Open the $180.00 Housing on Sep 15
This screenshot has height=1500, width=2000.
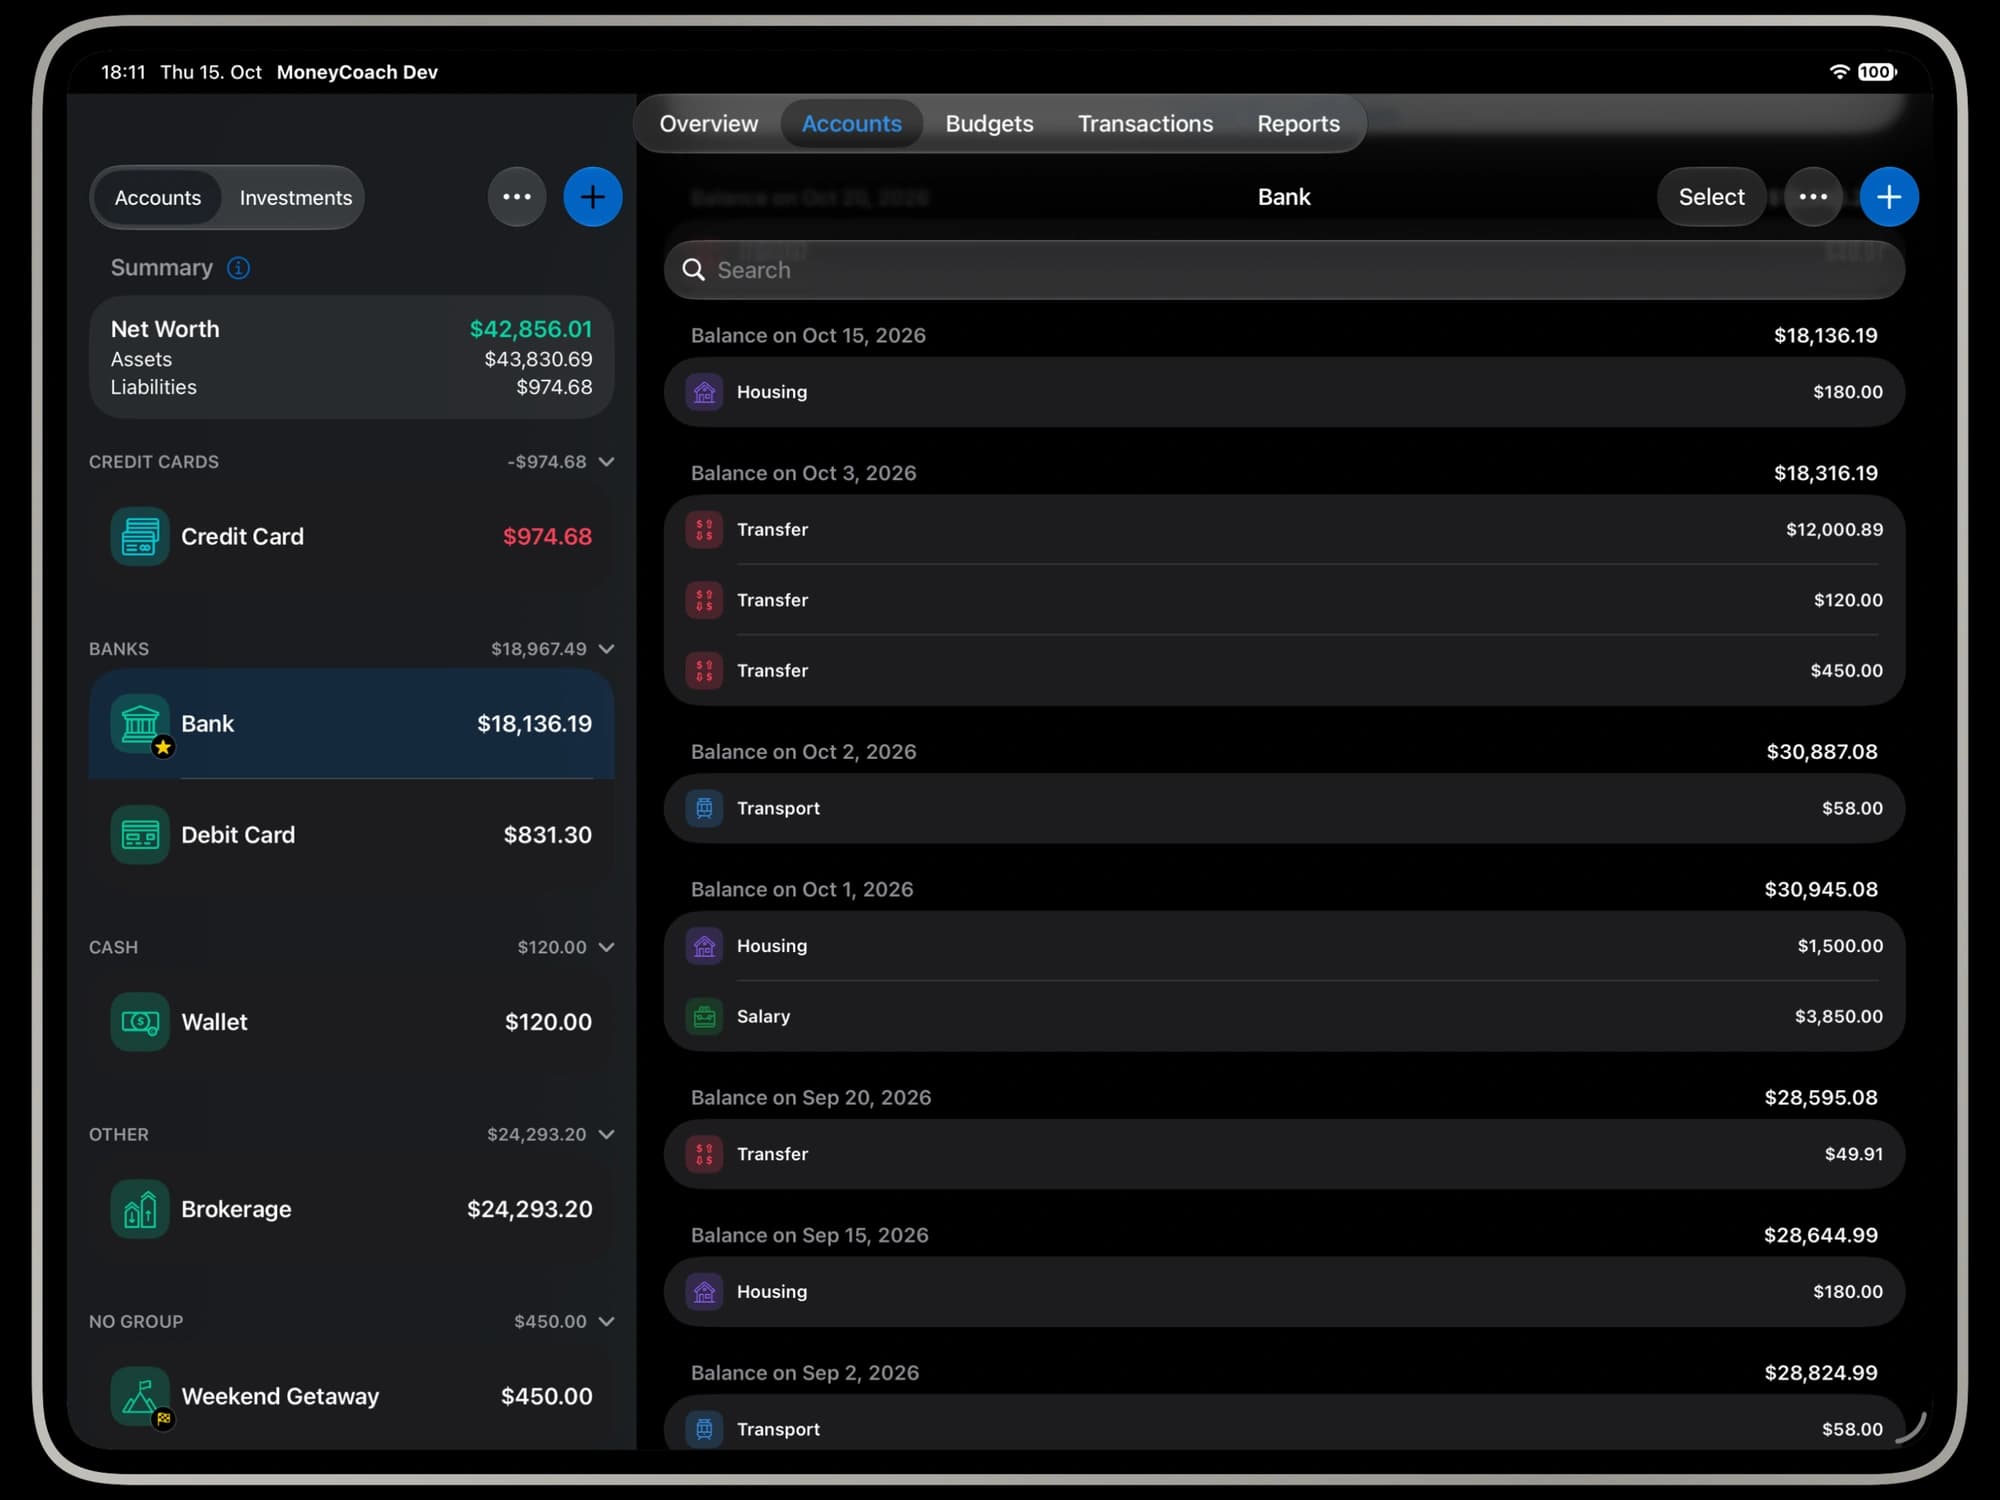1284,1292
